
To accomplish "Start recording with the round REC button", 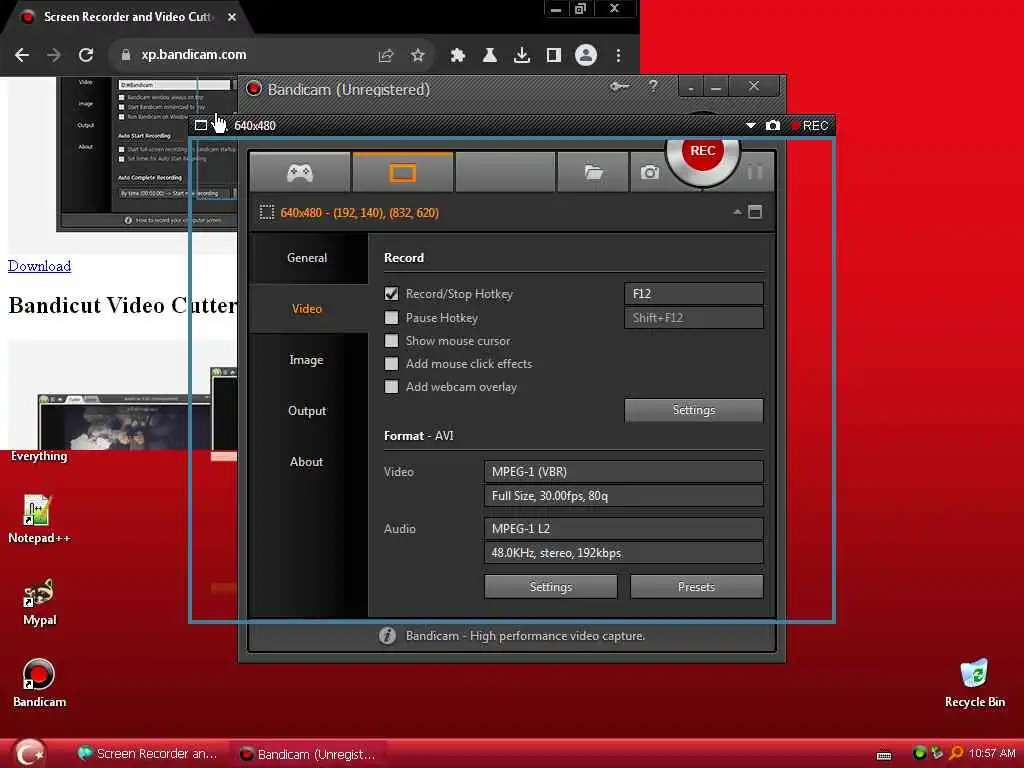I will 703,152.
